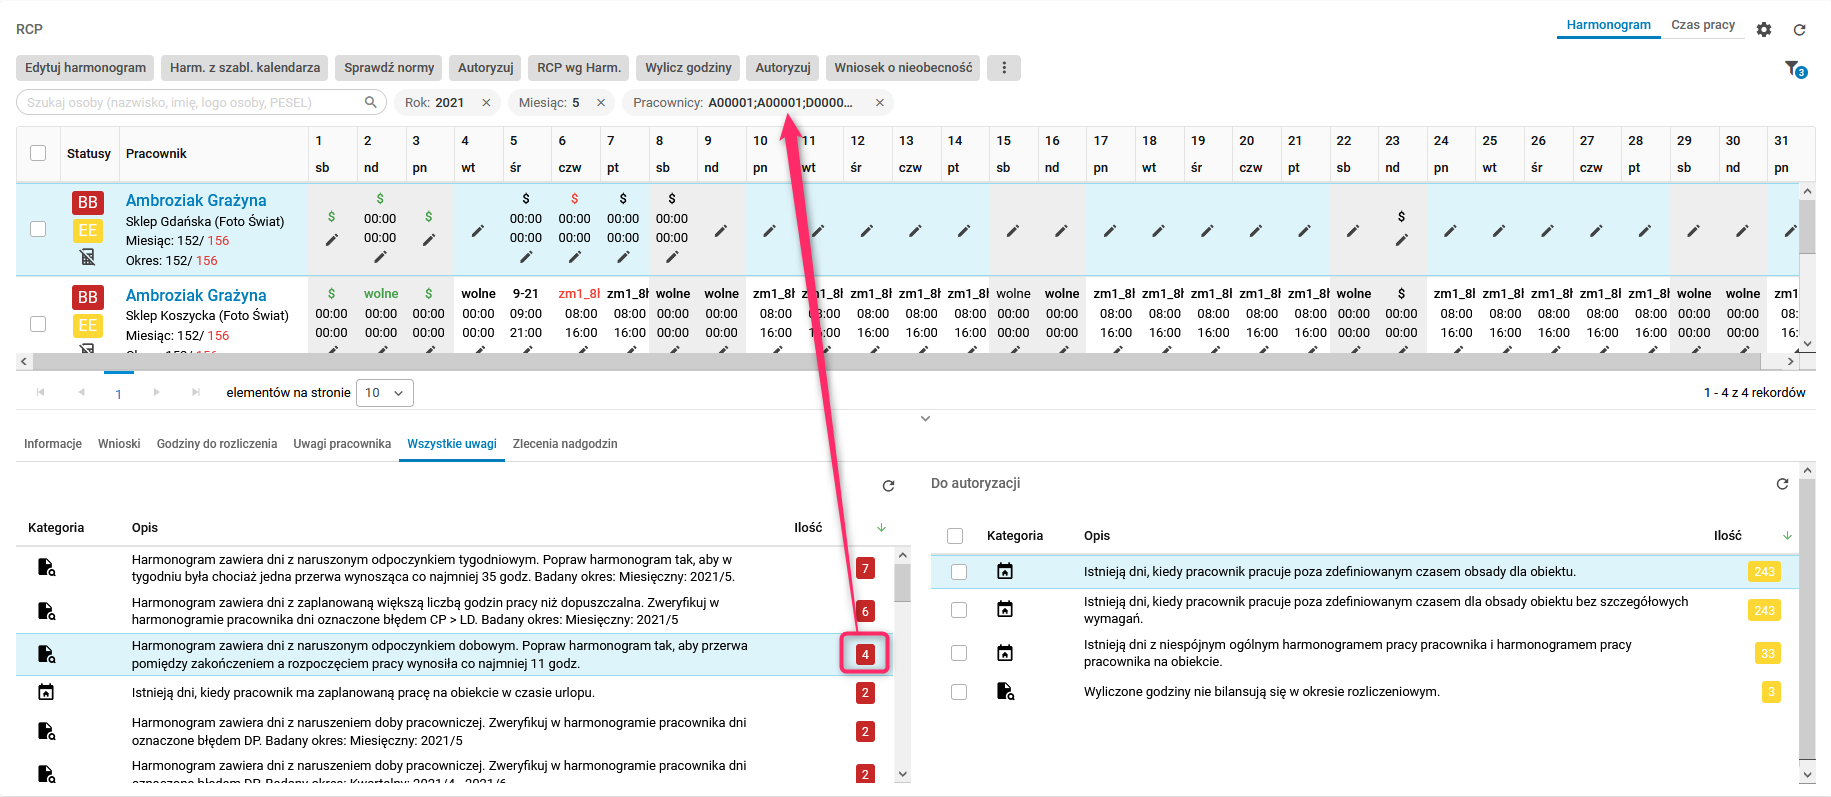The image size is (1831, 797).
Task: Select the Wszystkie uwagi tab
Action: 452,444
